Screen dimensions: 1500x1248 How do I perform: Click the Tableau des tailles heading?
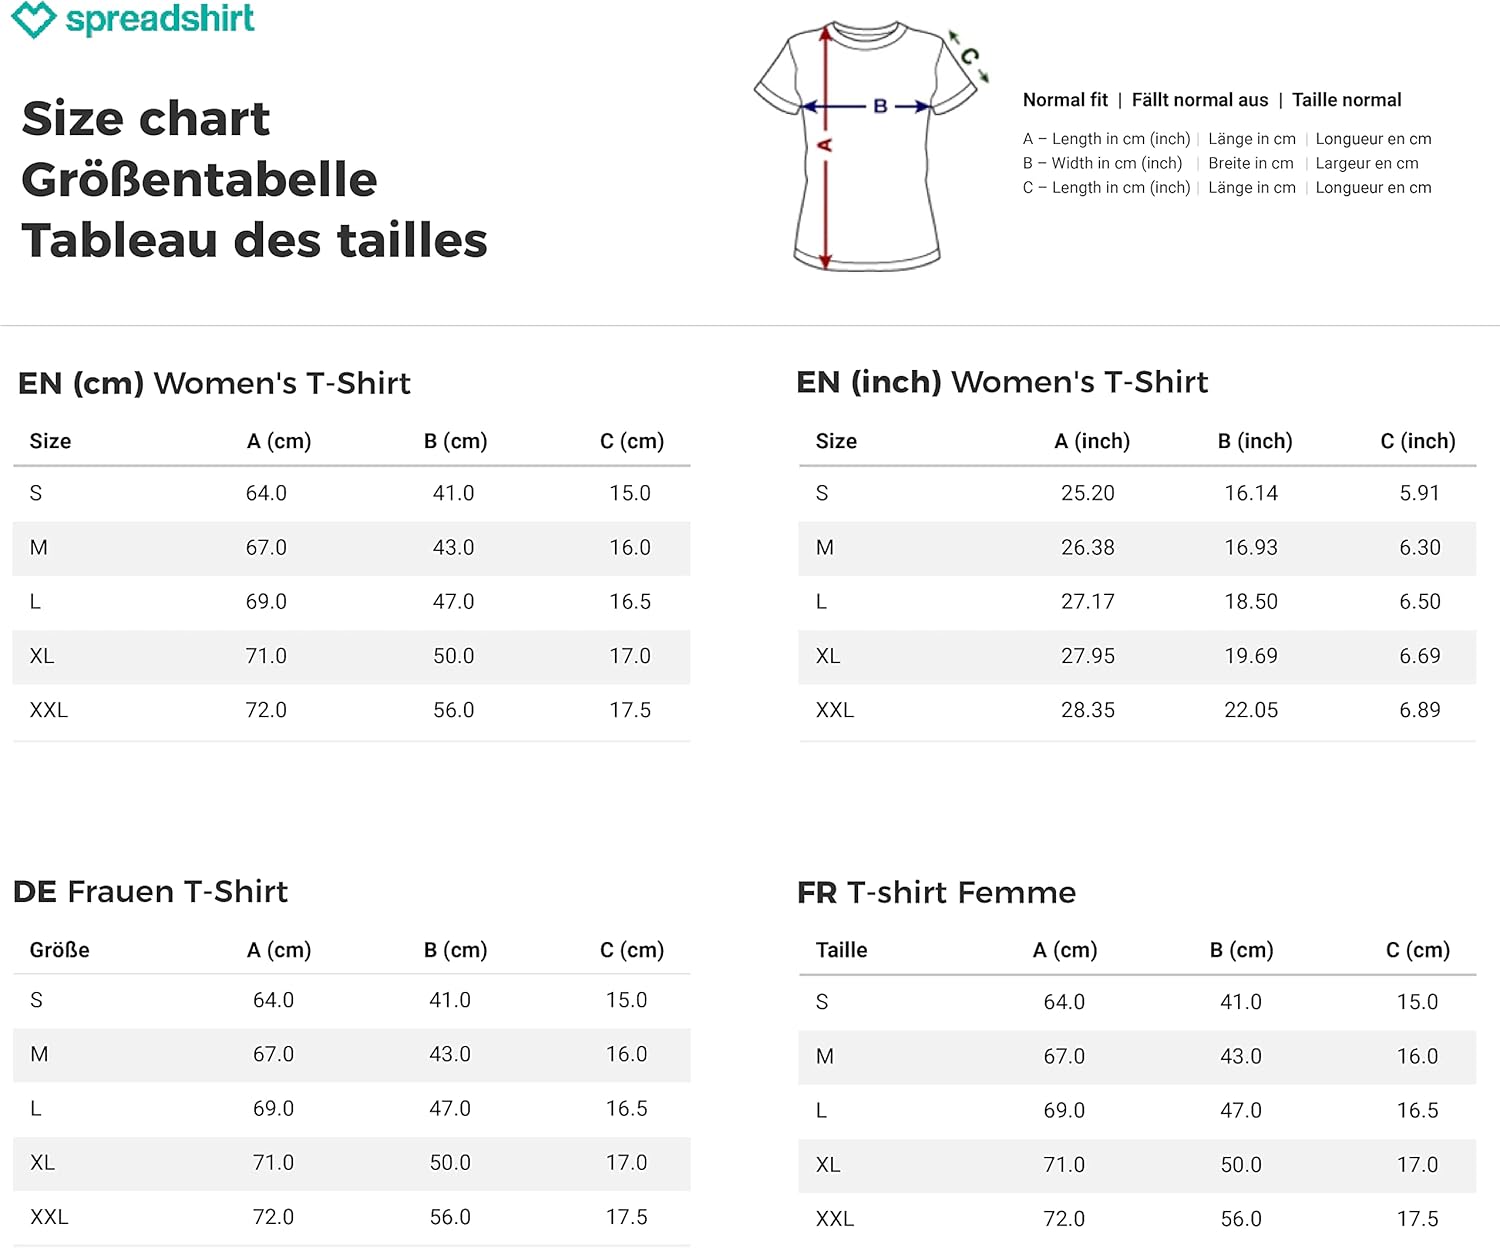(x=254, y=241)
